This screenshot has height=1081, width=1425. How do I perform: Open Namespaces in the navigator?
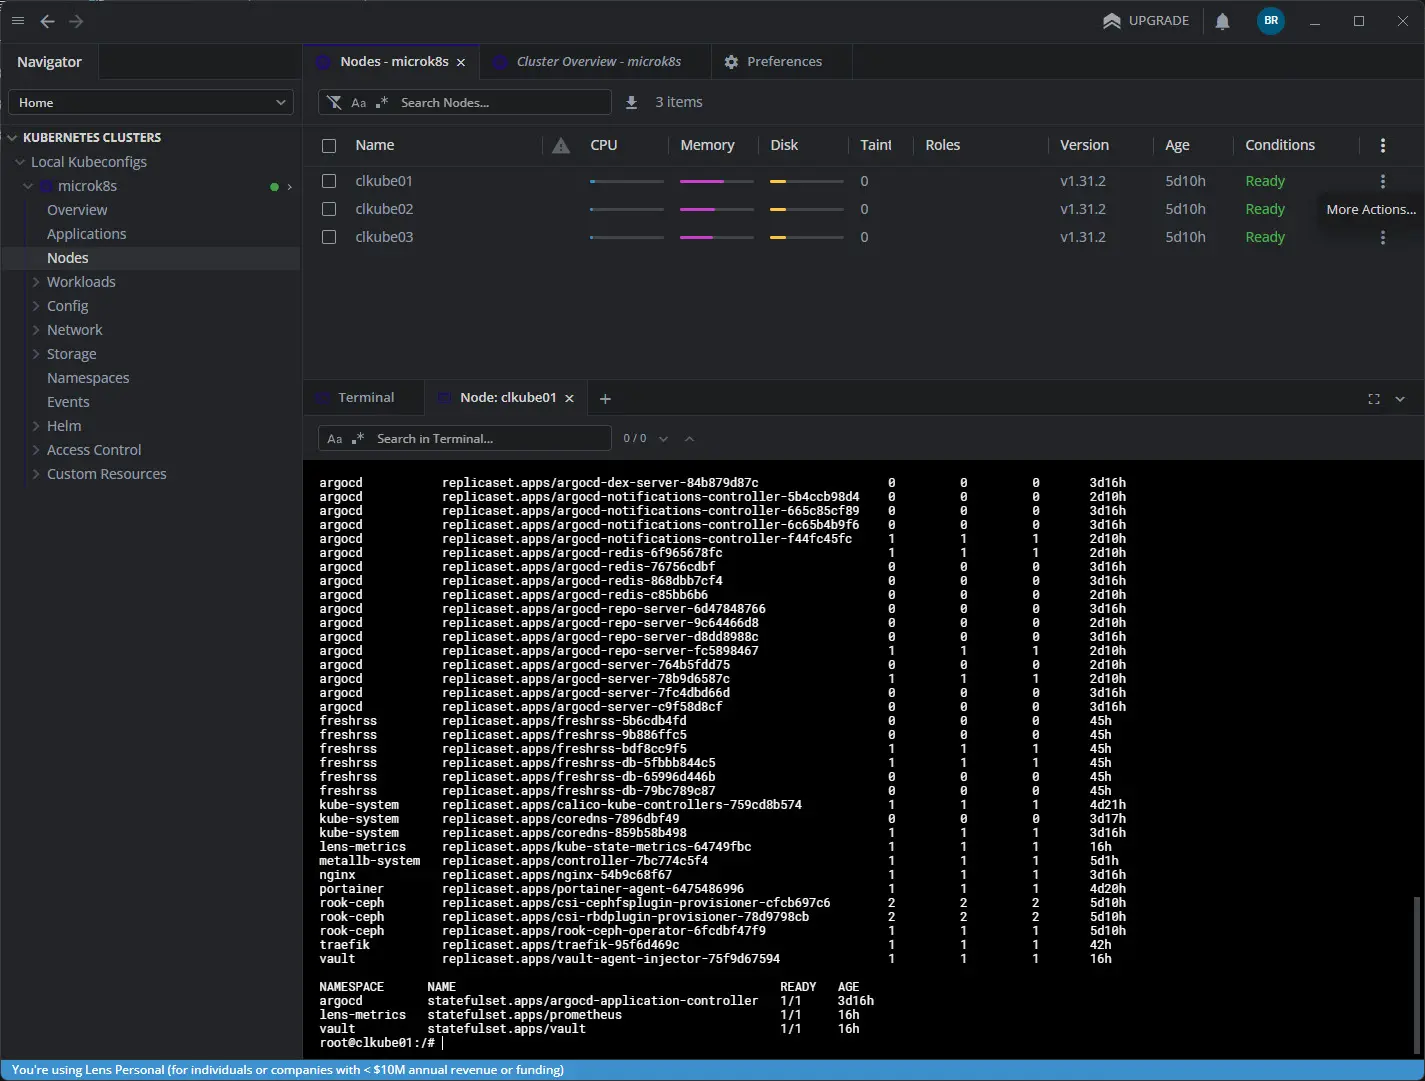(x=88, y=378)
